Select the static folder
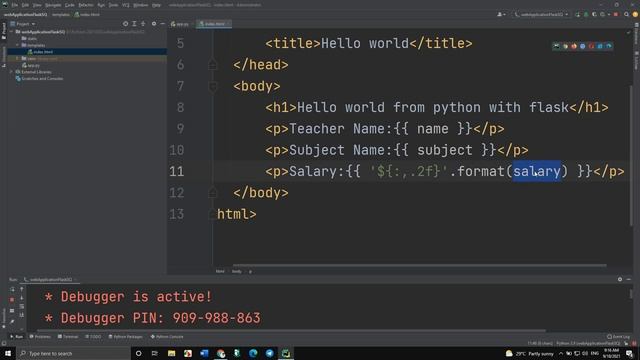Image resolution: width=640 pixels, height=360 pixels. click(x=29, y=38)
